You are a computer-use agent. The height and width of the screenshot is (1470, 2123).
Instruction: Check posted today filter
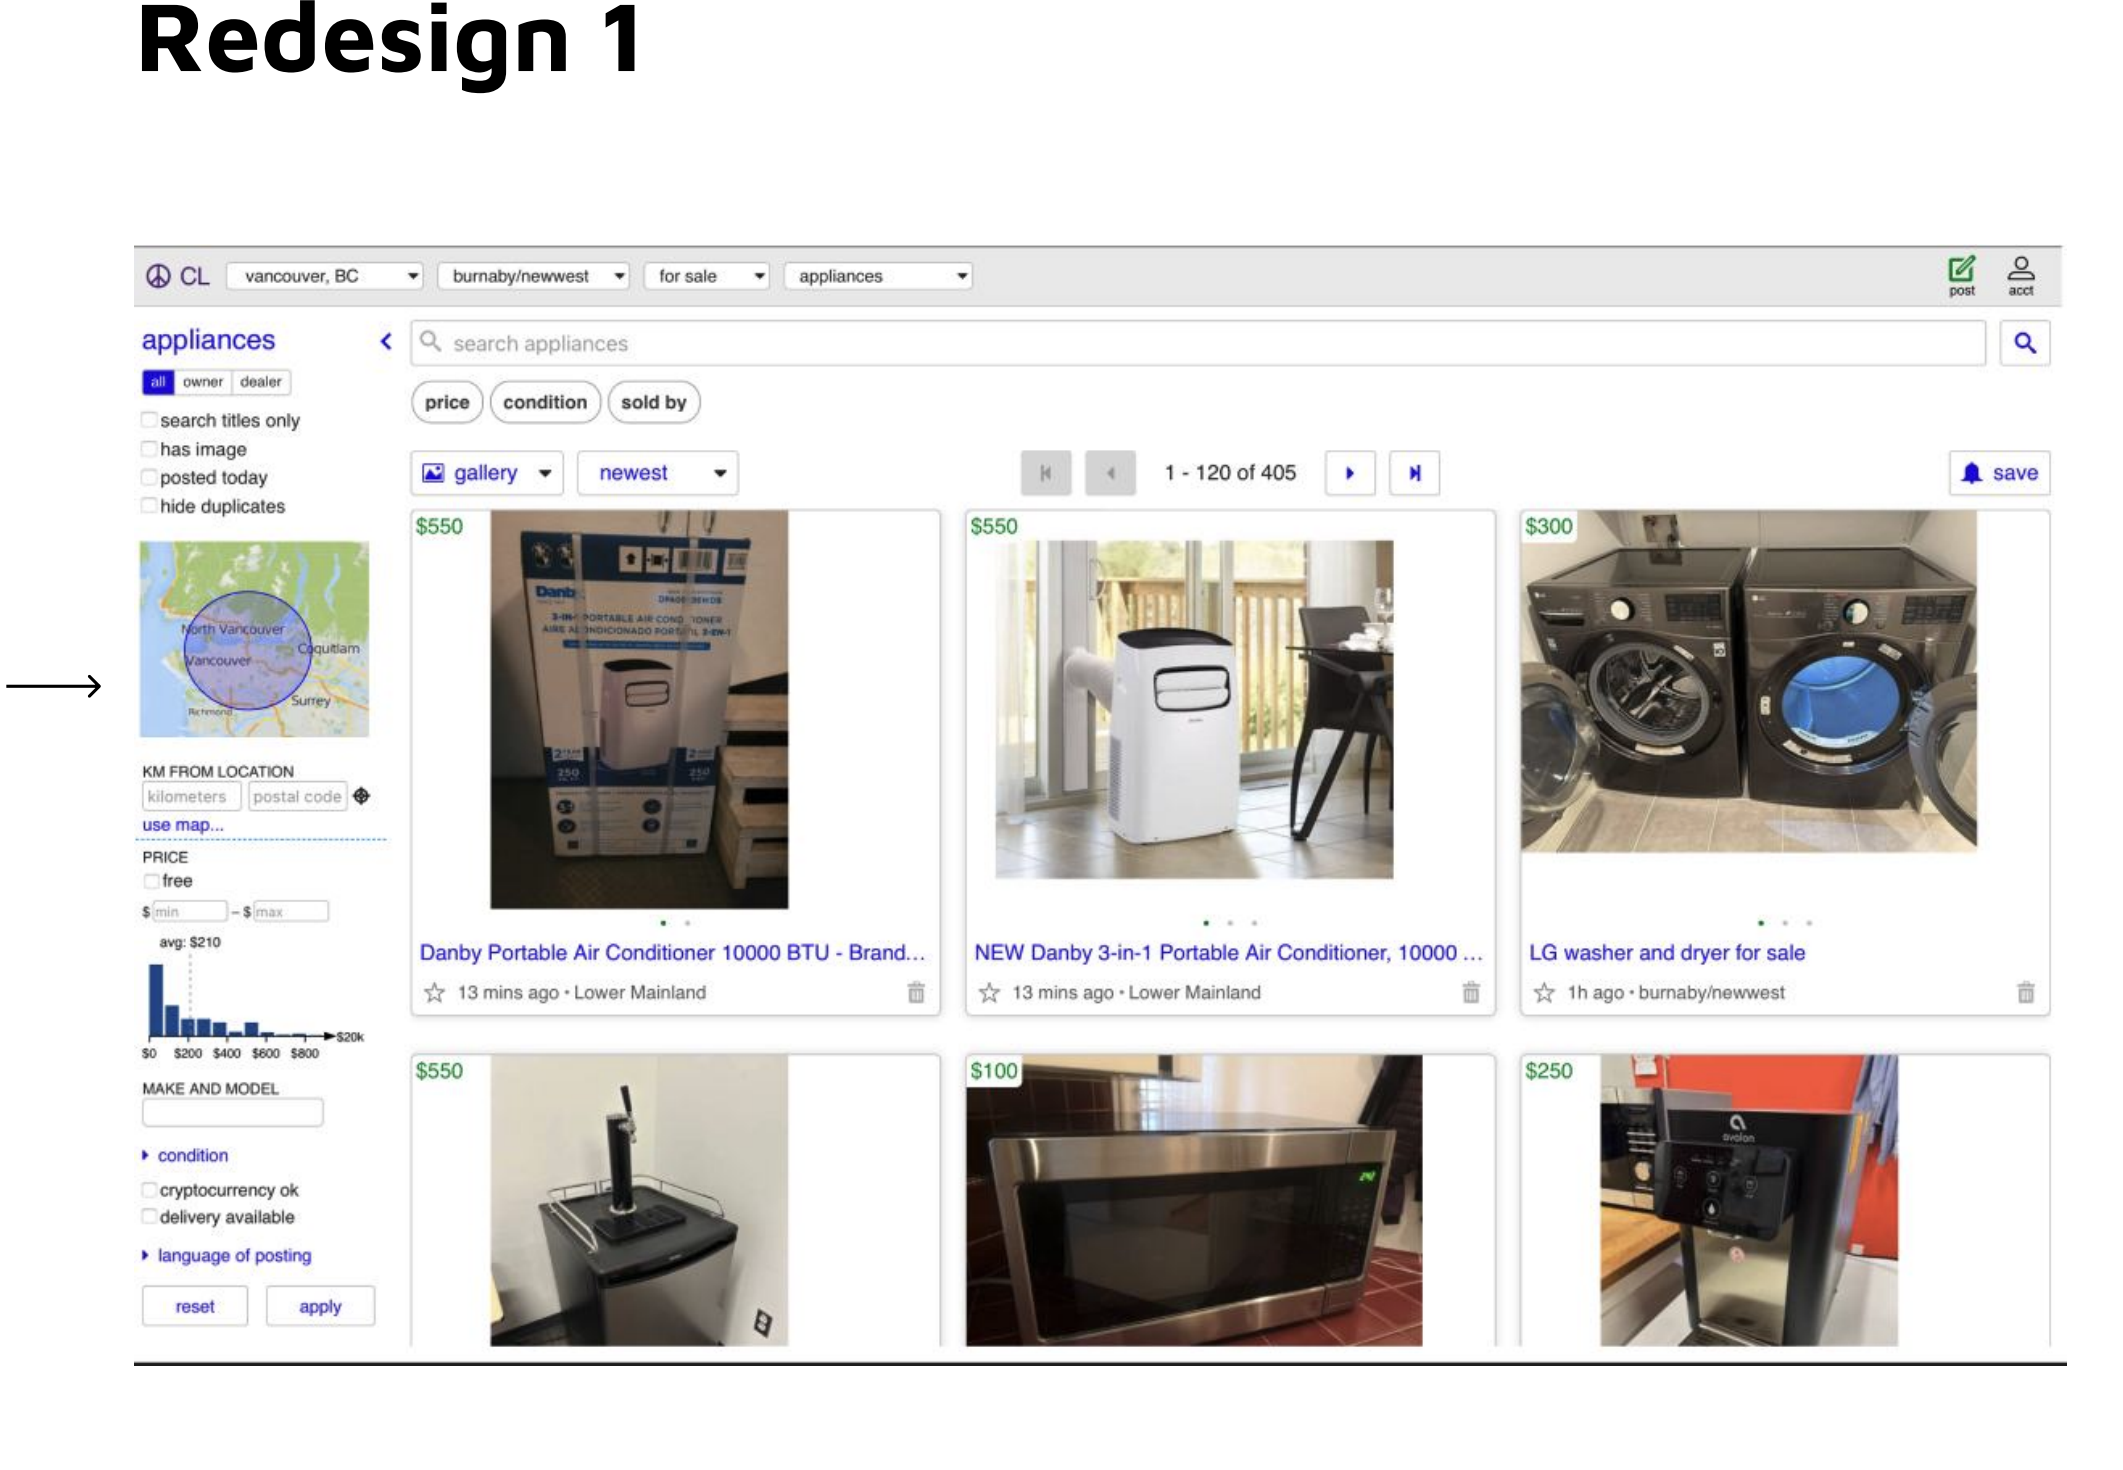coord(149,477)
